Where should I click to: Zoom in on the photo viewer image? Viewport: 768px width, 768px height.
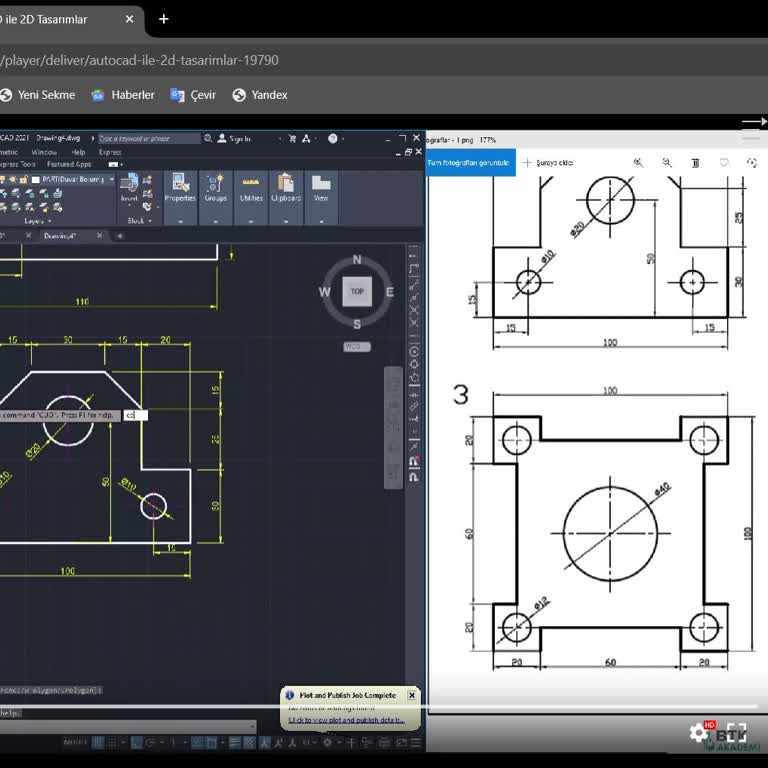click(638, 163)
